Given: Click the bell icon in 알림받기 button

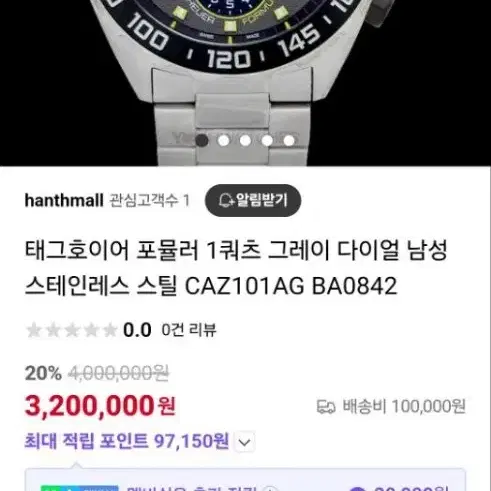Looking at the screenshot, I should 226,200.
